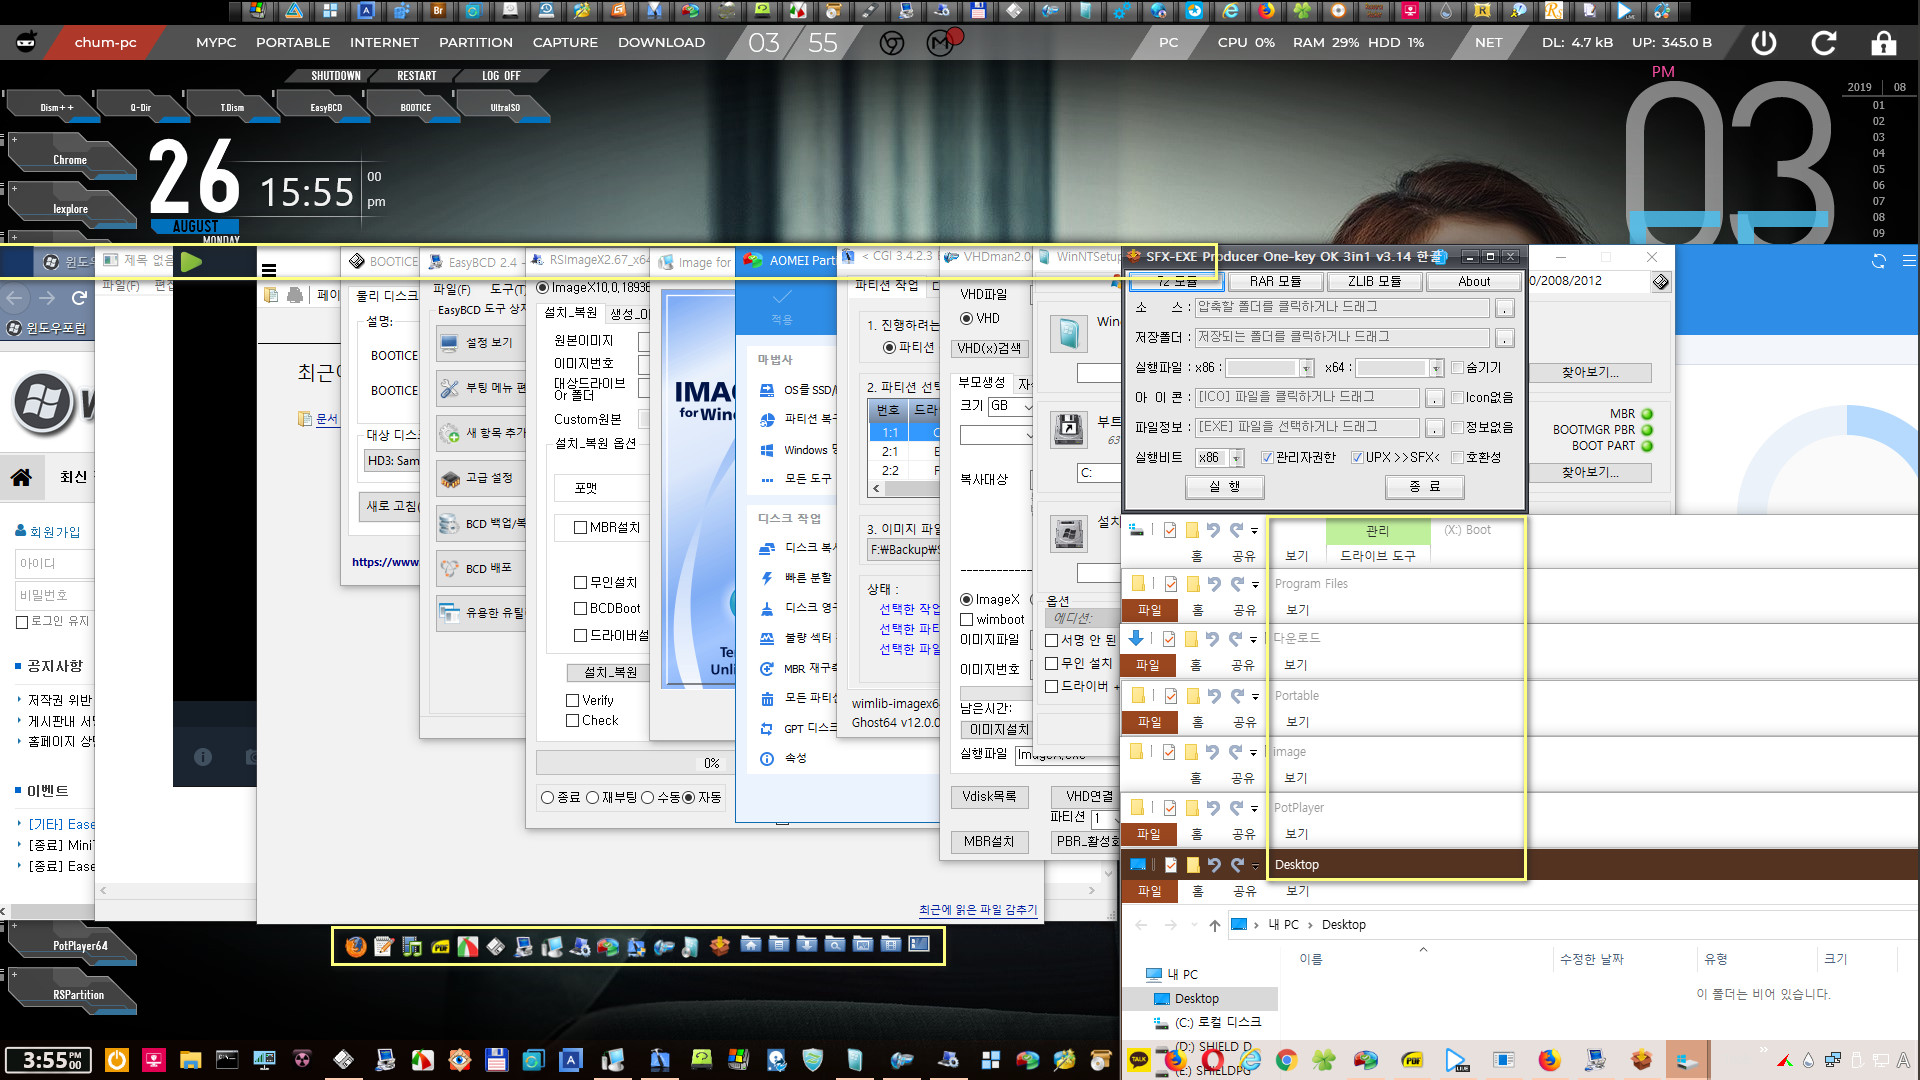
Task: Click the home icon on the web page
Action: [x=21, y=477]
